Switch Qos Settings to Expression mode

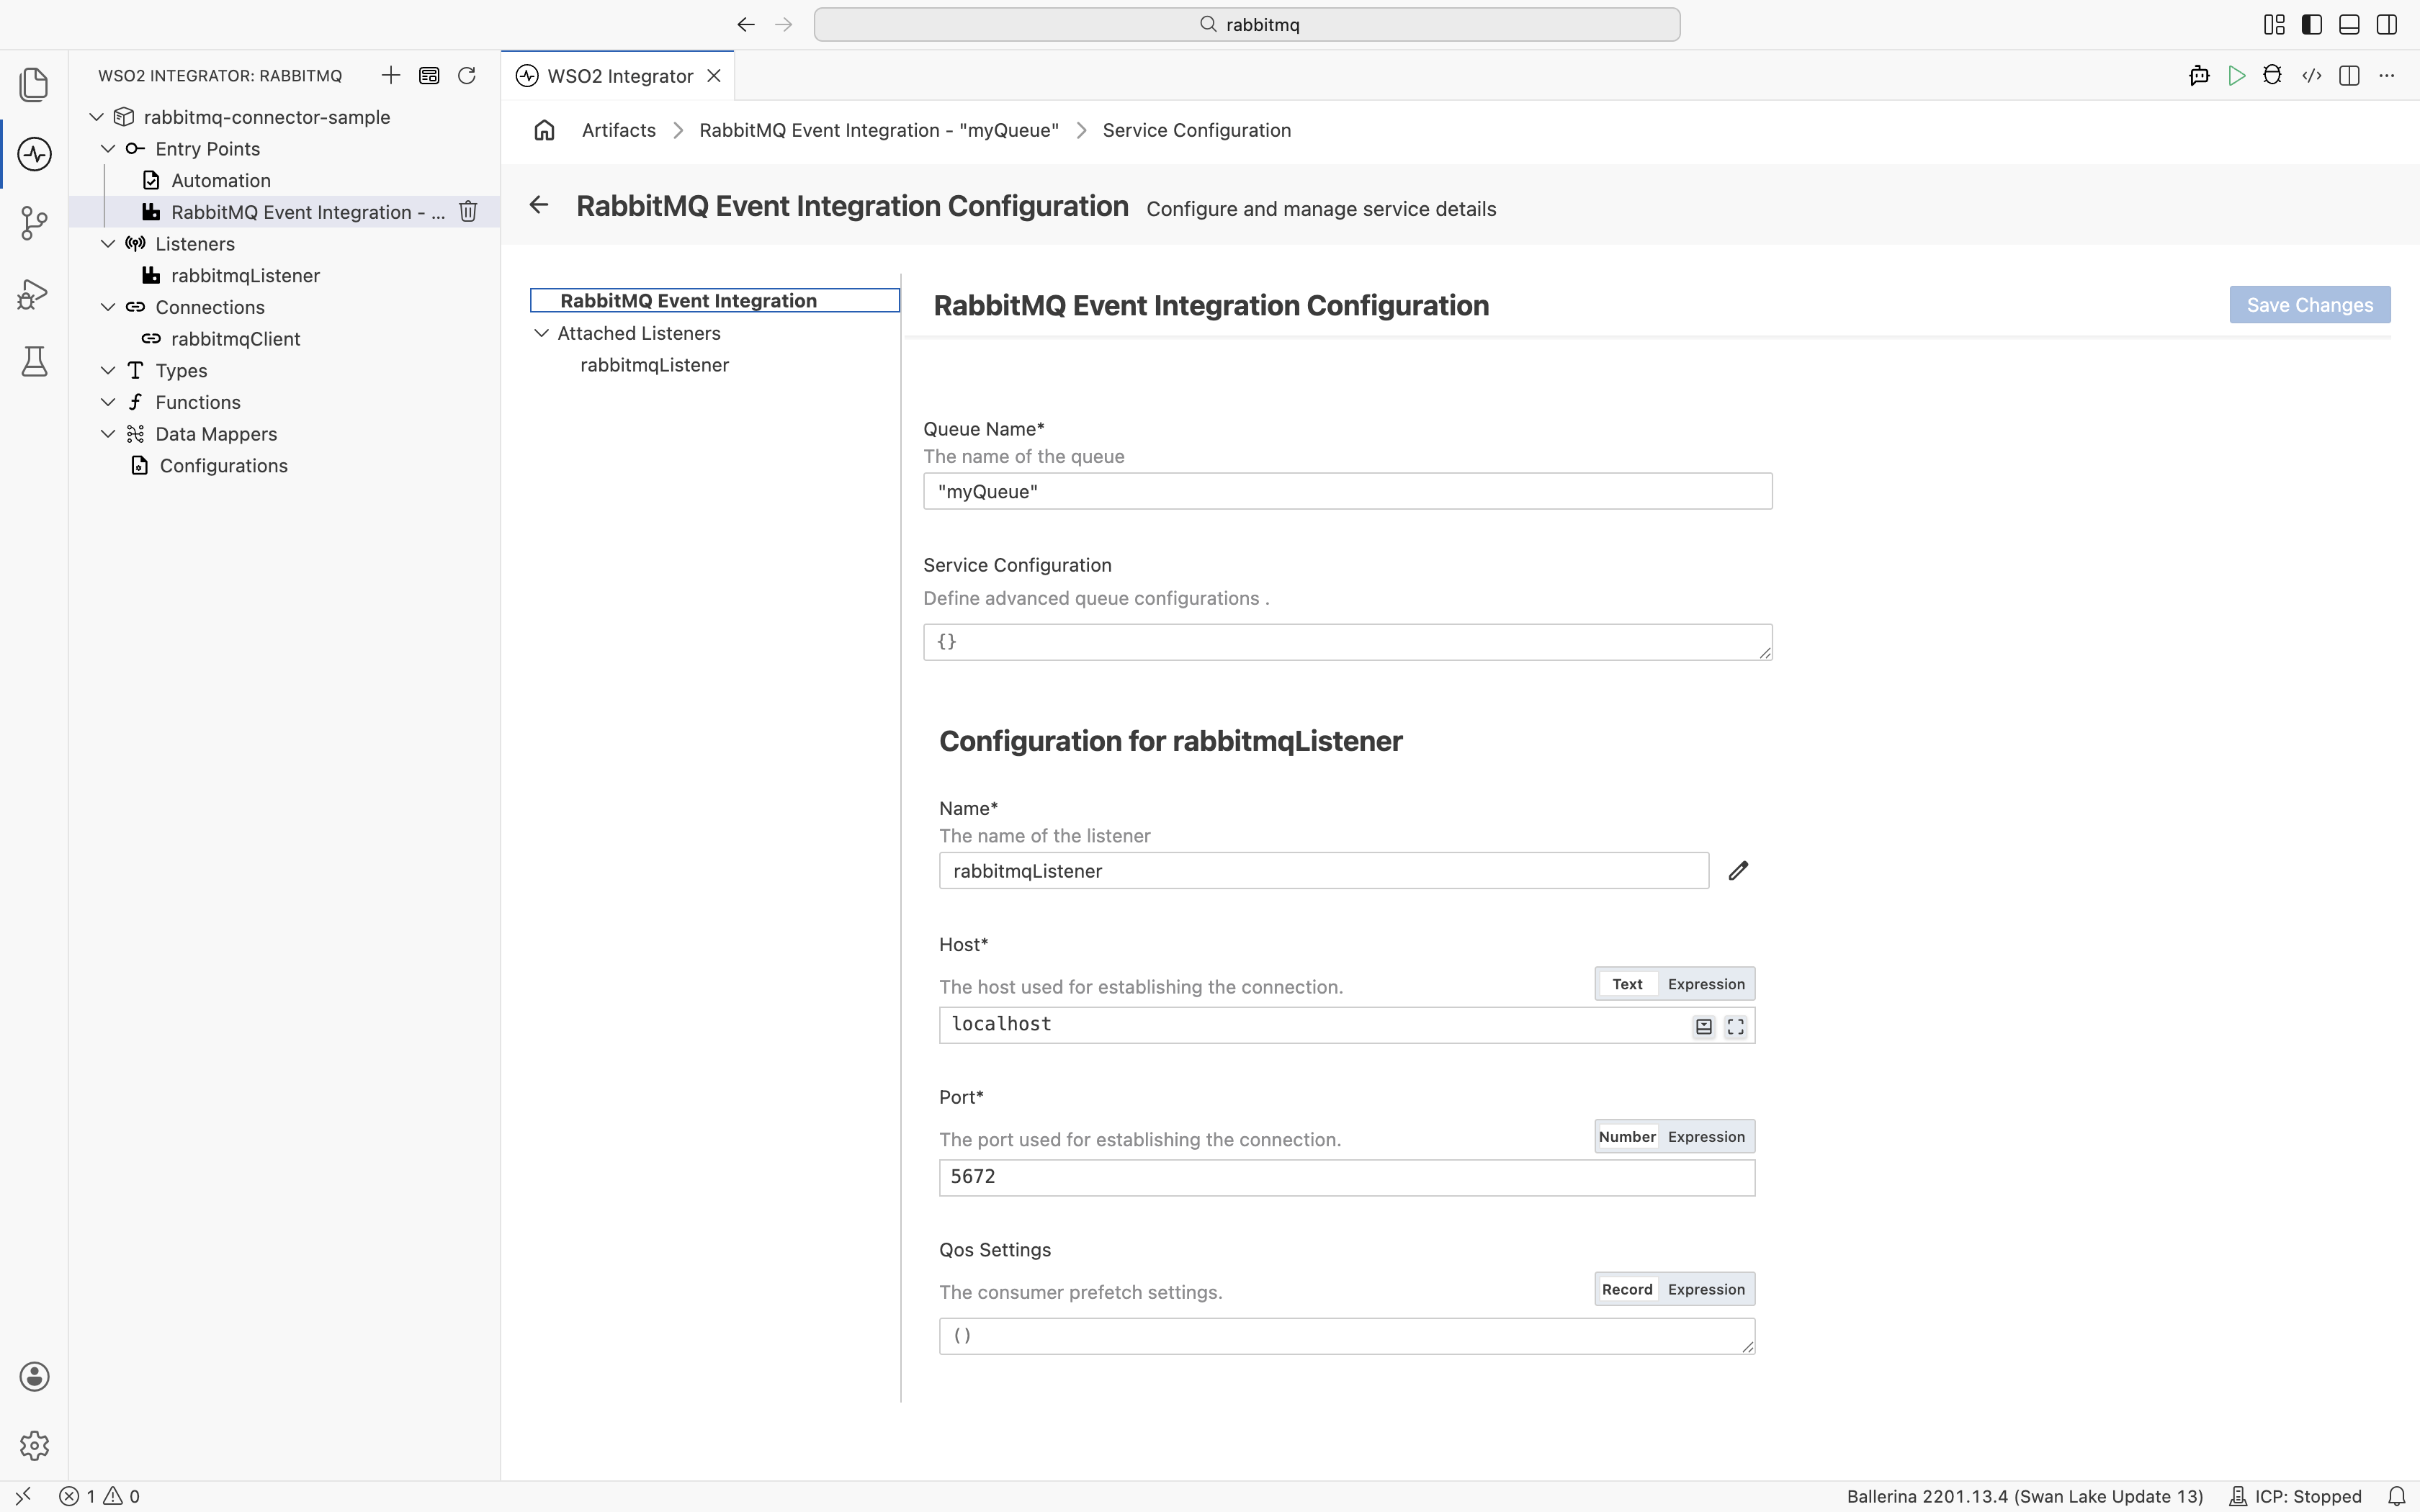pos(1706,1289)
